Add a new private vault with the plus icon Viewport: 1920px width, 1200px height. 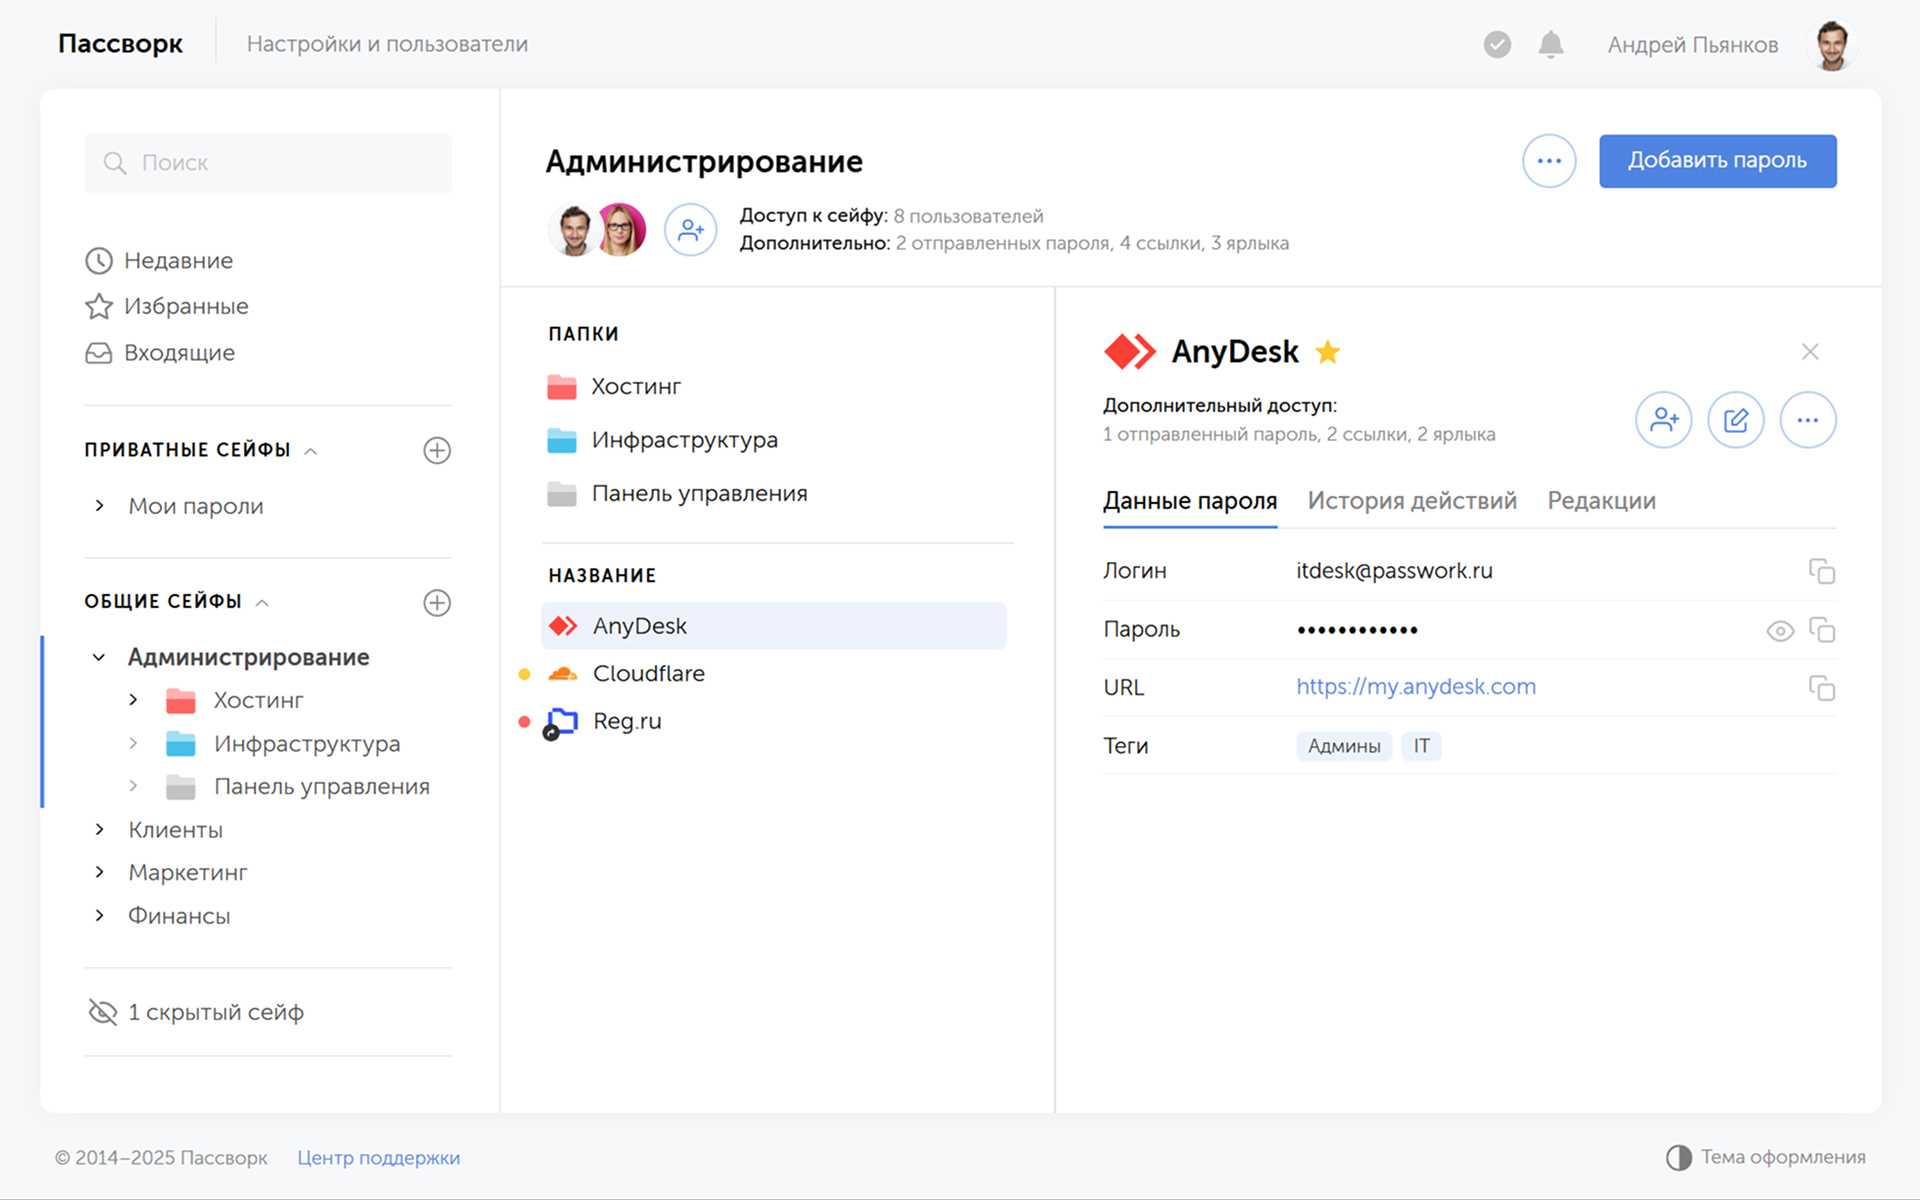point(437,450)
